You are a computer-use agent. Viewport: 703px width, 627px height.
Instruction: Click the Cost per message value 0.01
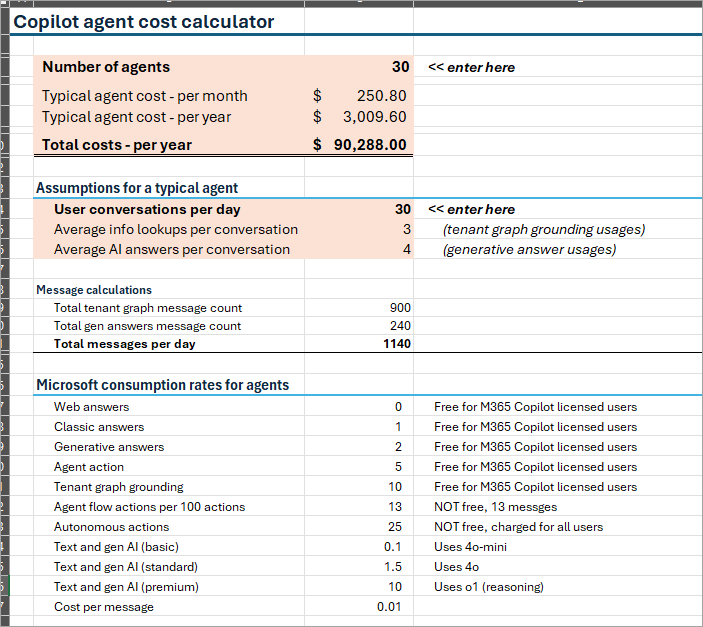389,607
